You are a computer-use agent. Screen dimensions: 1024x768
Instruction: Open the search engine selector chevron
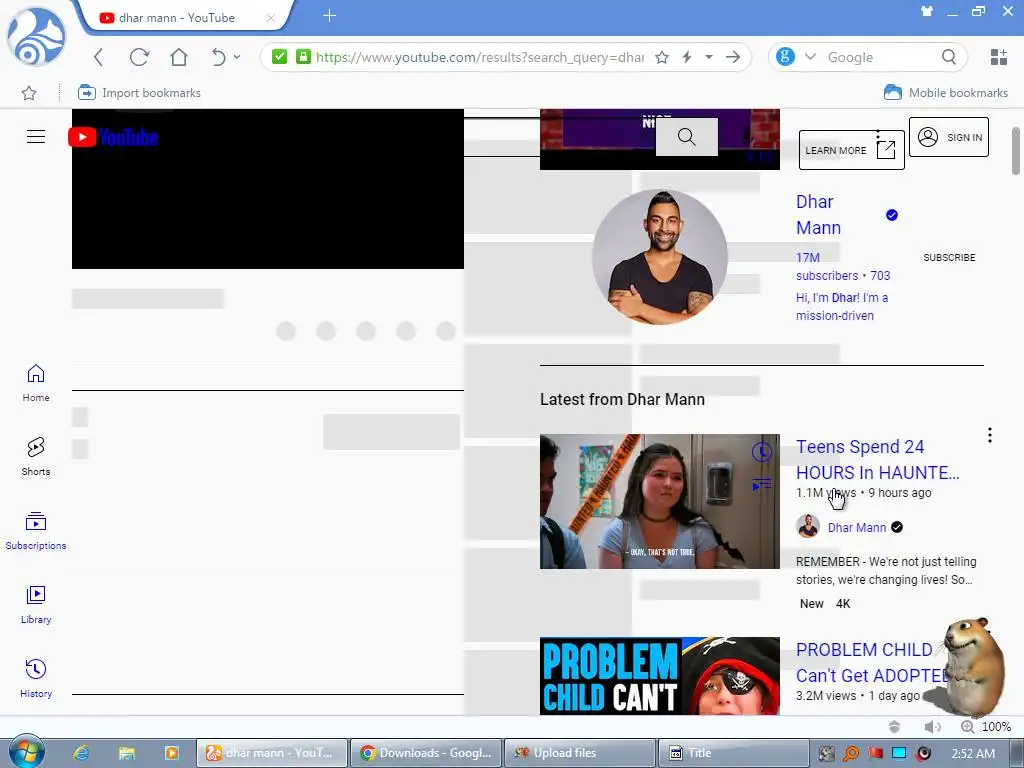[x=810, y=57]
